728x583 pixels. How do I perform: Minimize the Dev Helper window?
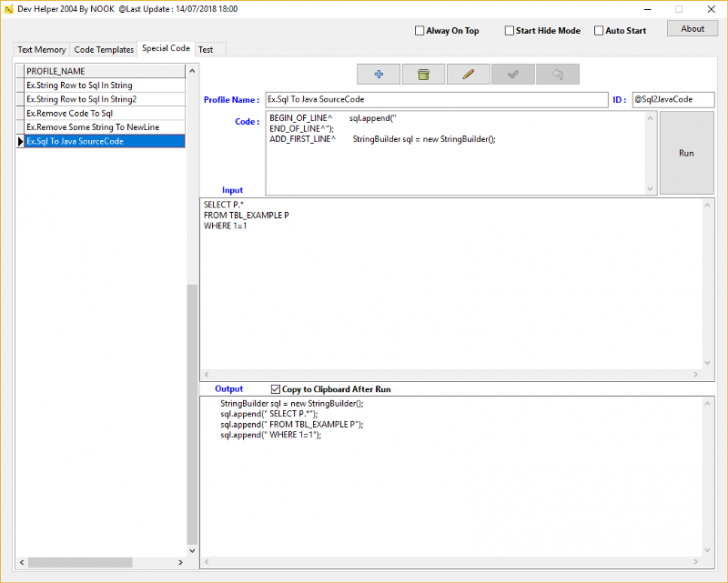pos(648,9)
